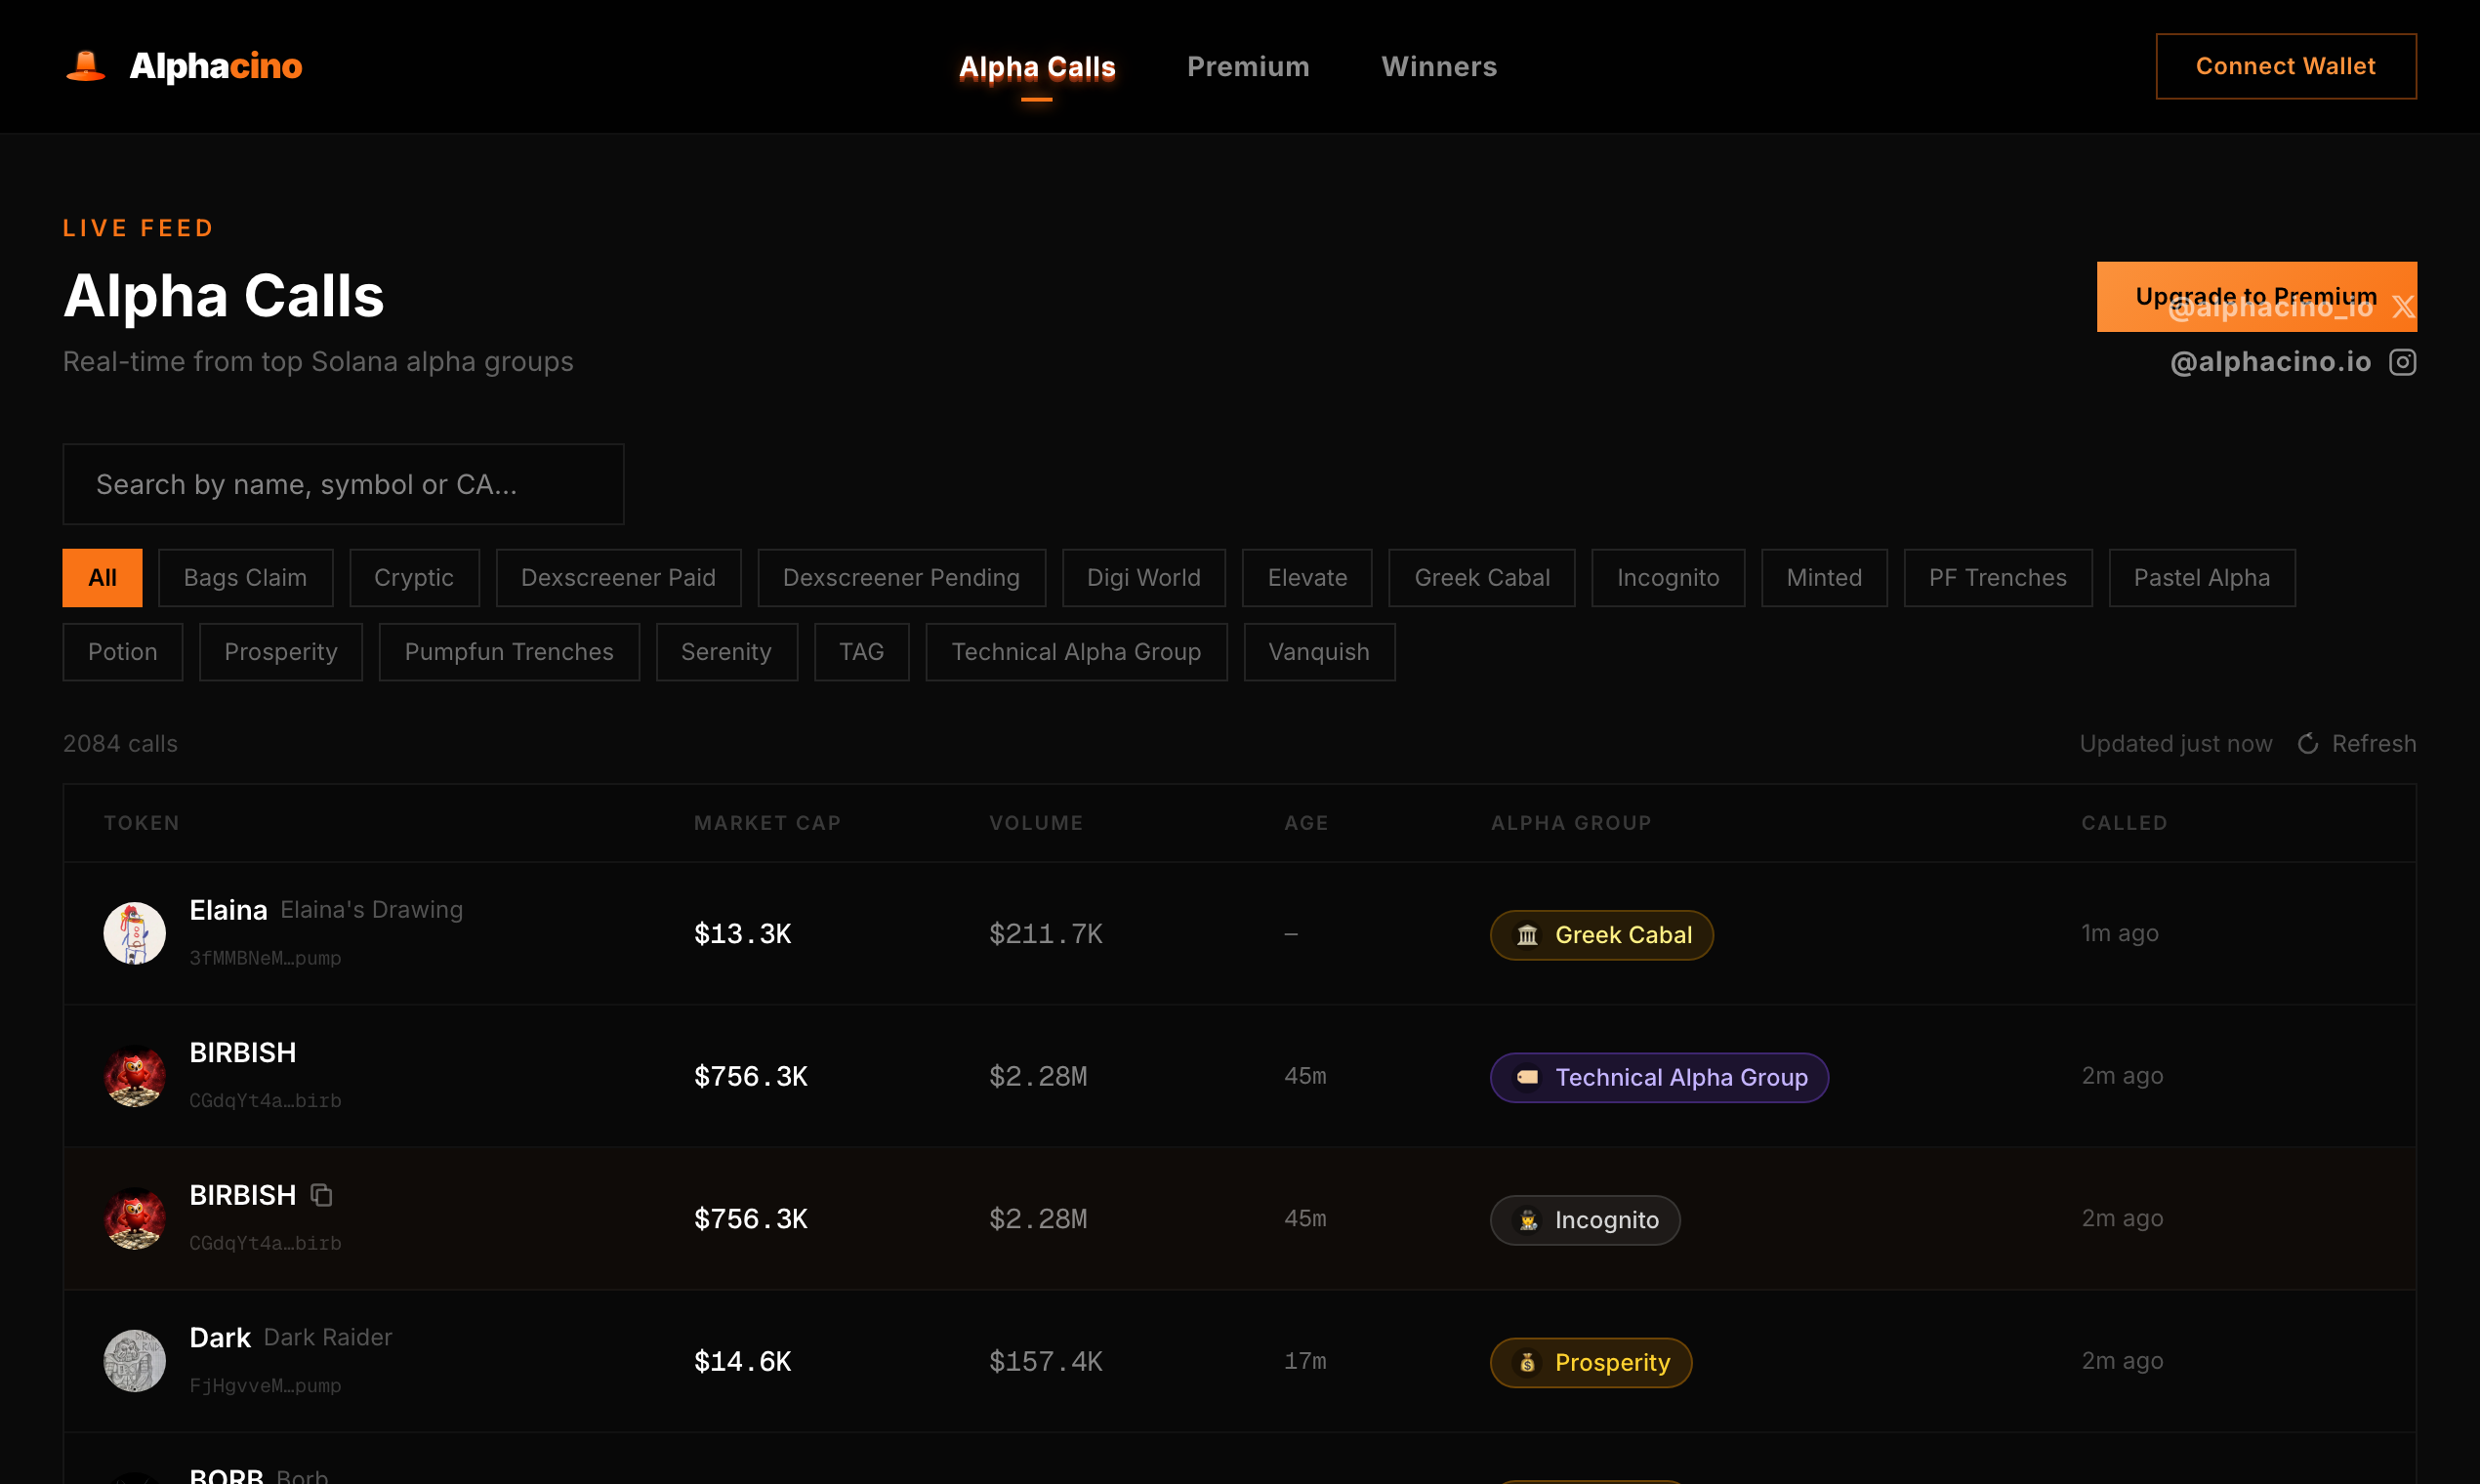The image size is (2480, 1484).
Task: Click the token search input field
Action: [343, 485]
